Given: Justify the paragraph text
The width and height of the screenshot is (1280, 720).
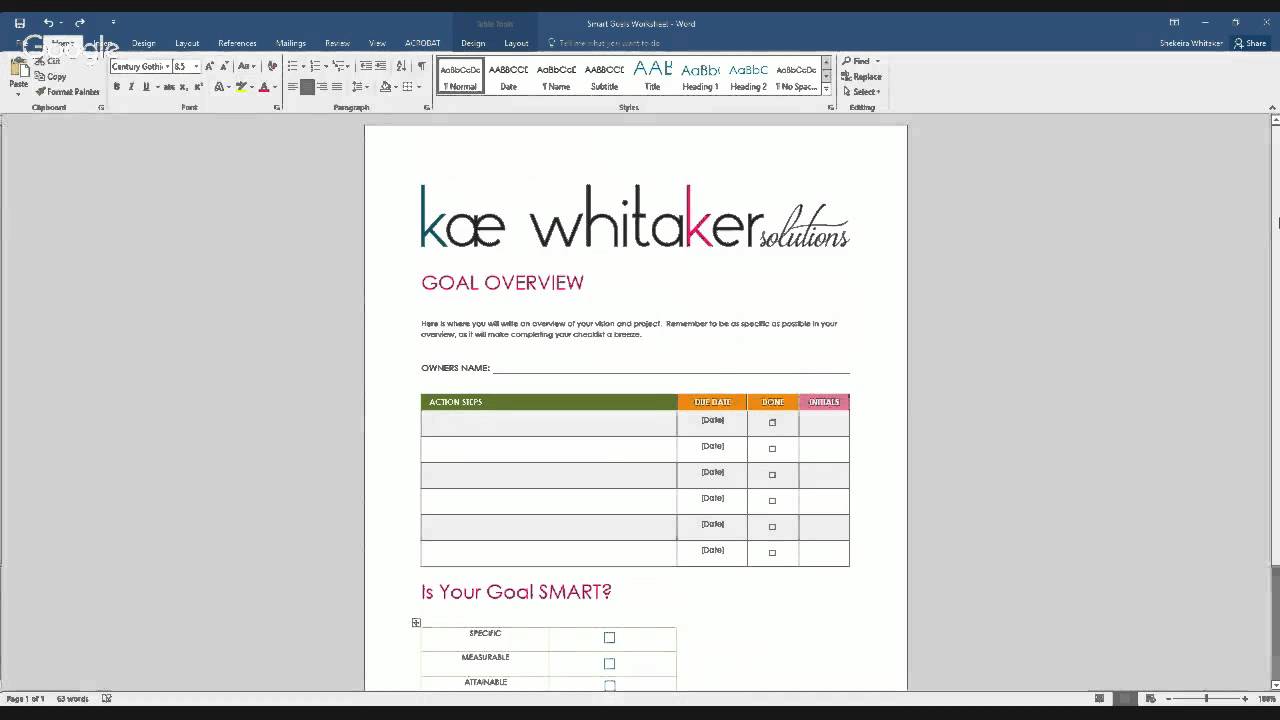Looking at the screenshot, I should pyautogui.click(x=337, y=87).
